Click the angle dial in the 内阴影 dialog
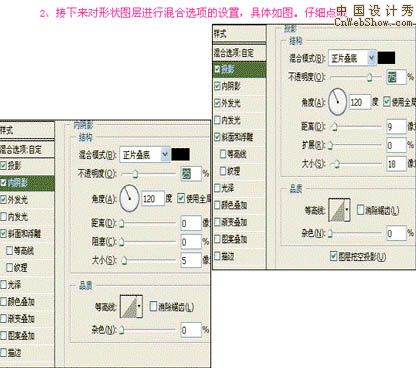 coord(129,198)
